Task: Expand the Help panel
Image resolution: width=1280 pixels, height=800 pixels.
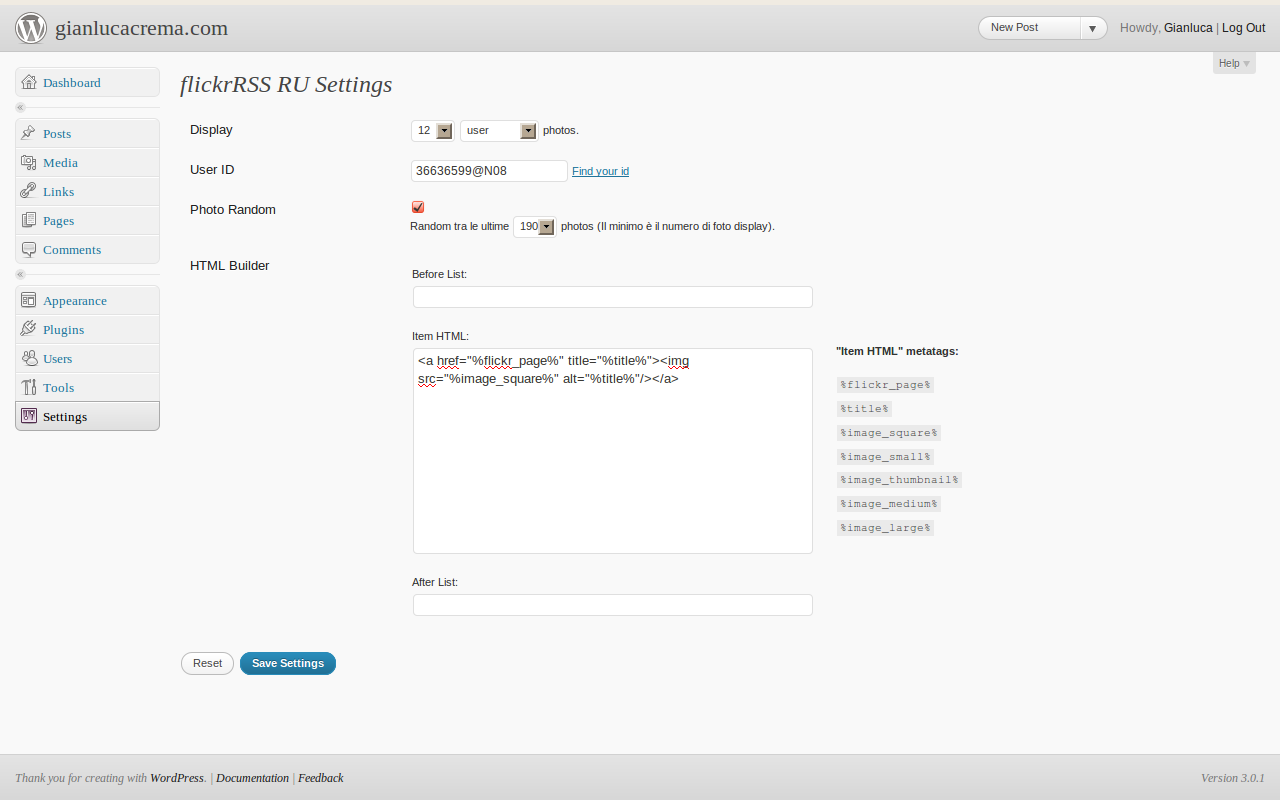Action: (1234, 63)
